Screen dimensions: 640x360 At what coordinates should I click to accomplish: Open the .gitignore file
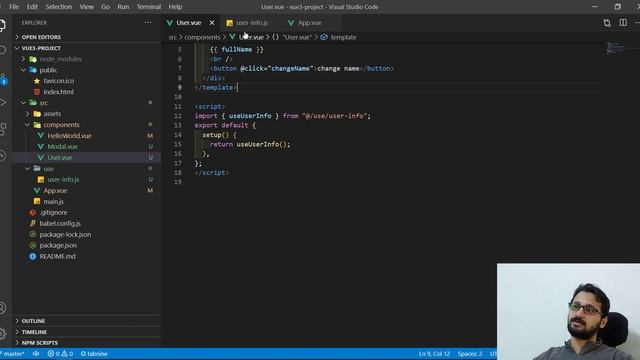click(53, 213)
